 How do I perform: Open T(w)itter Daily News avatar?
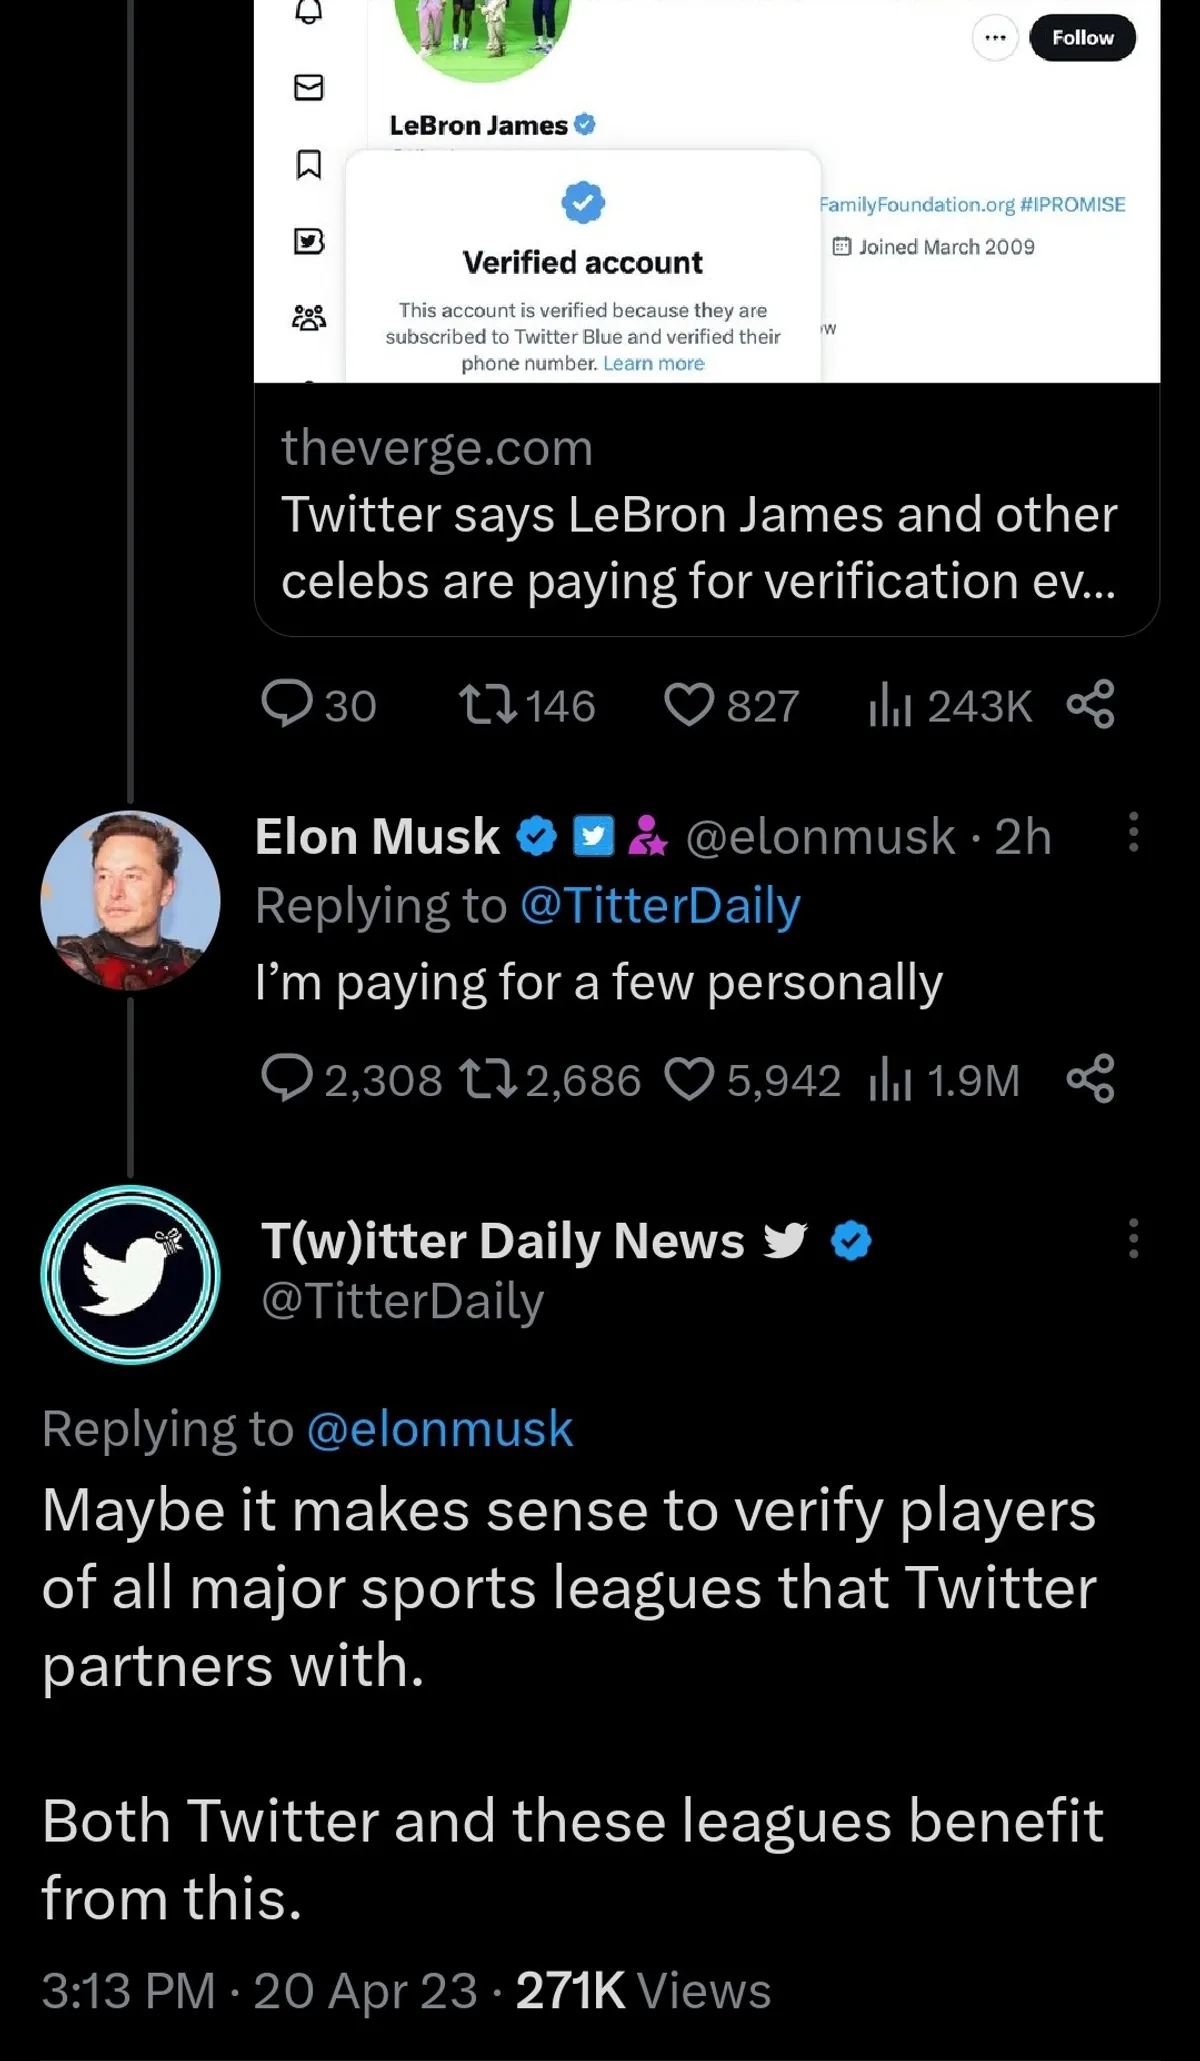[130, 1275]
